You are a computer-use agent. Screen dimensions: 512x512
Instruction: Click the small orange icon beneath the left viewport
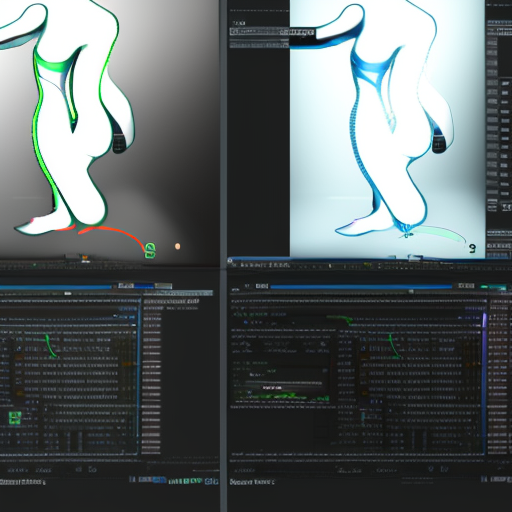click(x=85, y=258)
